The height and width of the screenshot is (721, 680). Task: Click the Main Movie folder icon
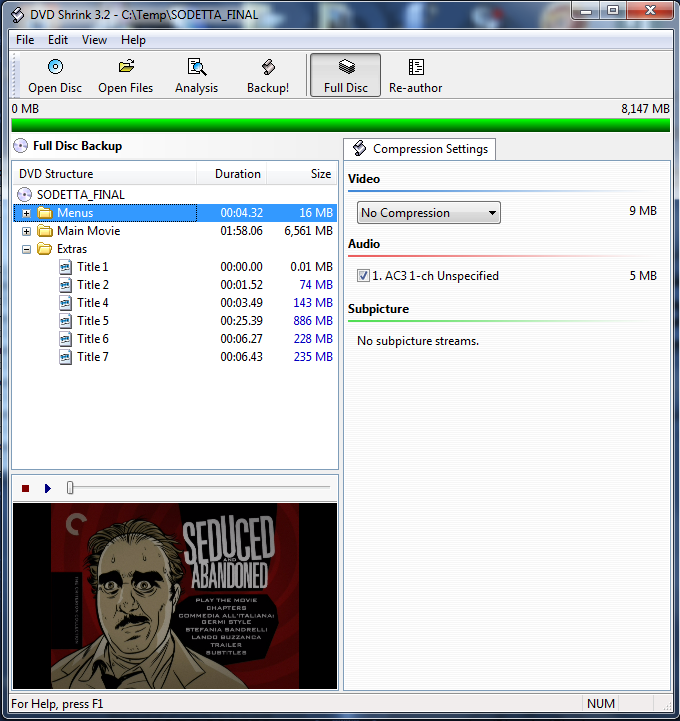tap(45, 231)
